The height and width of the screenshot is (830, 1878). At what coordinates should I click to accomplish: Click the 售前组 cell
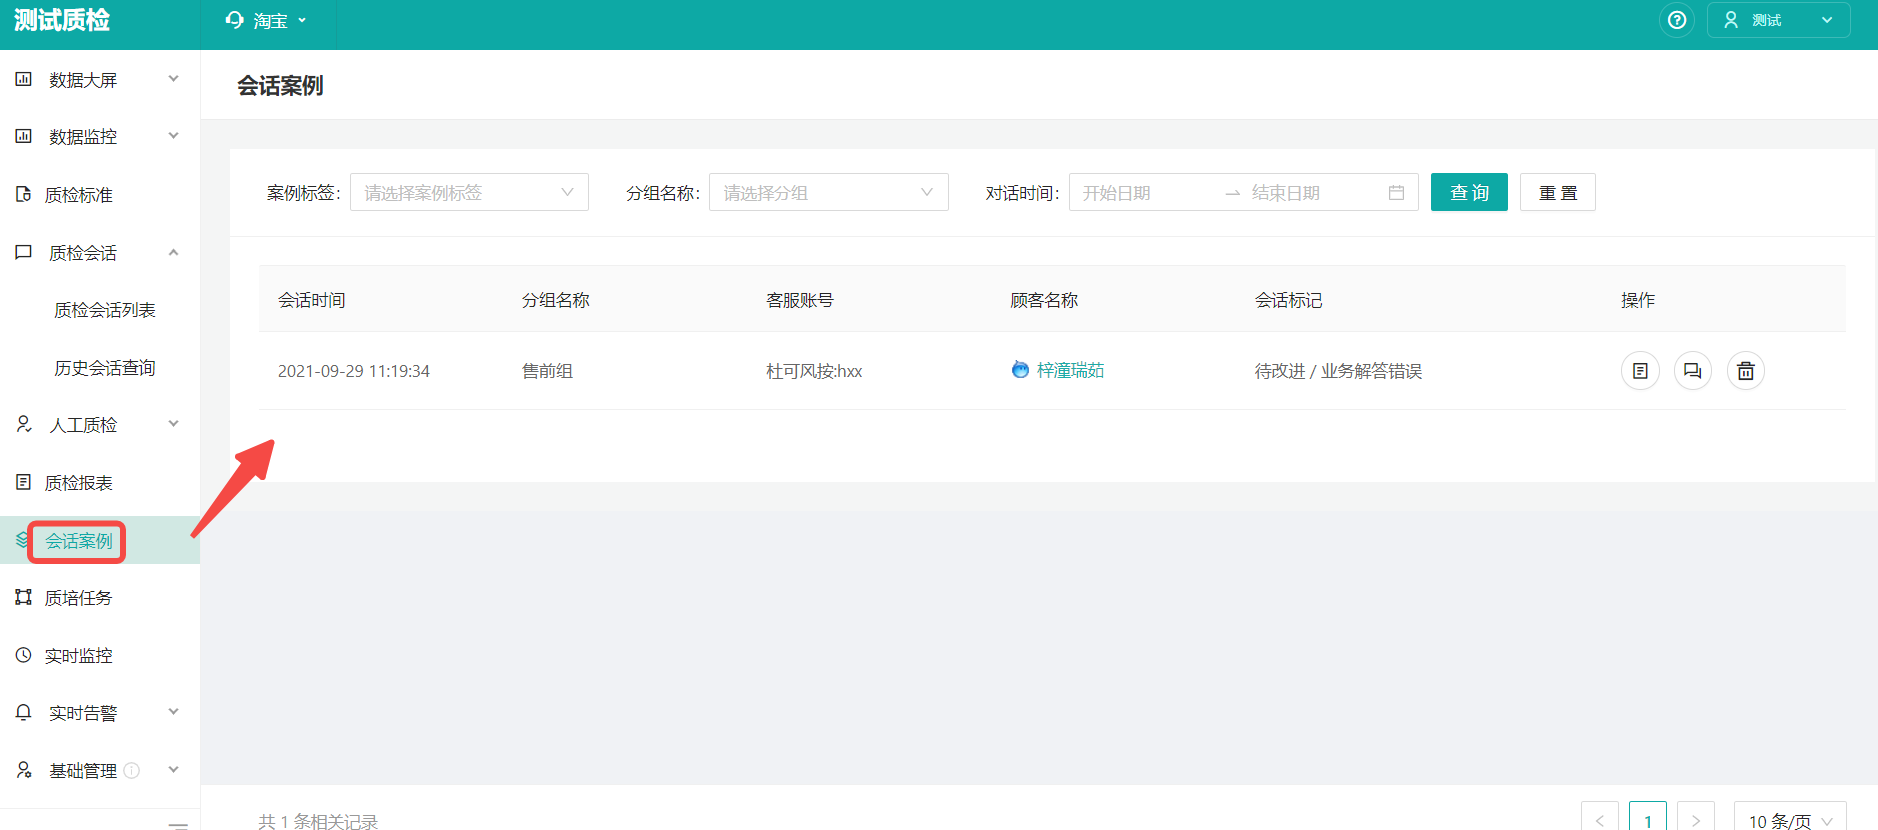547,371
